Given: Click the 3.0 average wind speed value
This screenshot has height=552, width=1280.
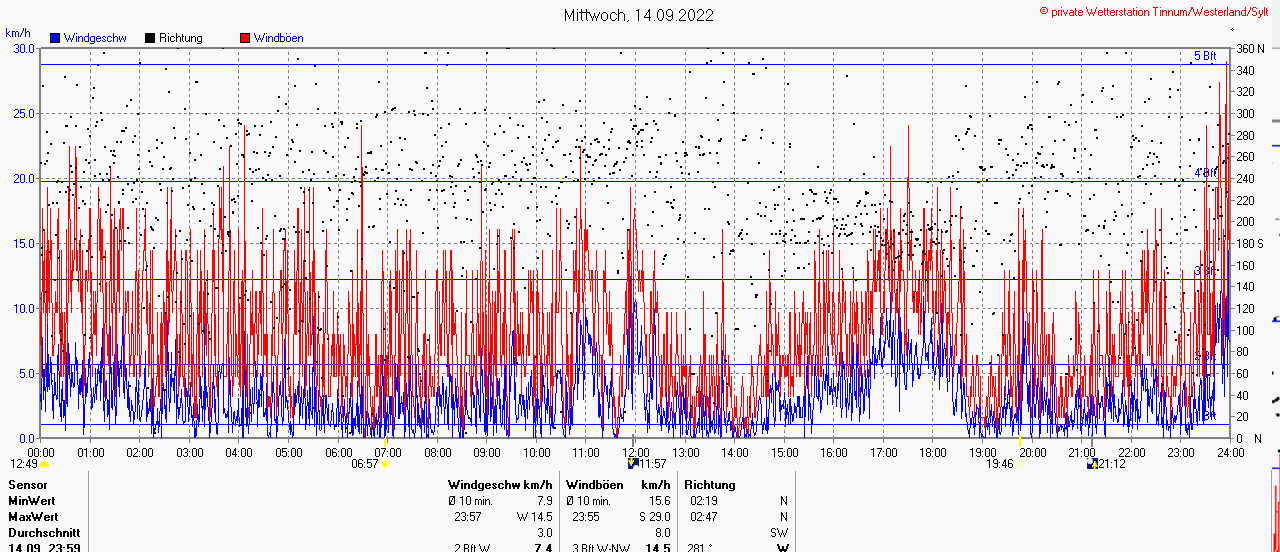Looking at the screenshot, I should point(545,533).
